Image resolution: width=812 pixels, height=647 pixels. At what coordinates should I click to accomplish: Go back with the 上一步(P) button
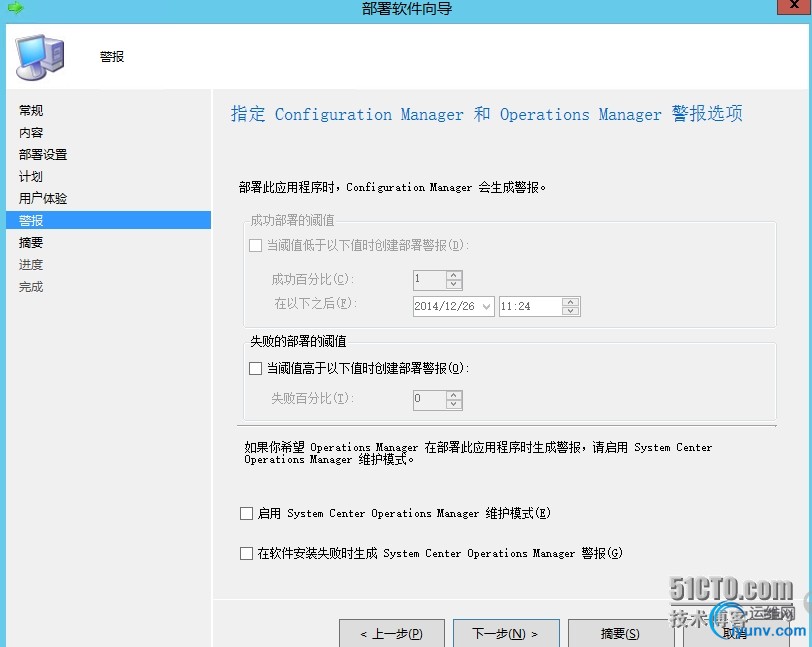tap(392, 634)
